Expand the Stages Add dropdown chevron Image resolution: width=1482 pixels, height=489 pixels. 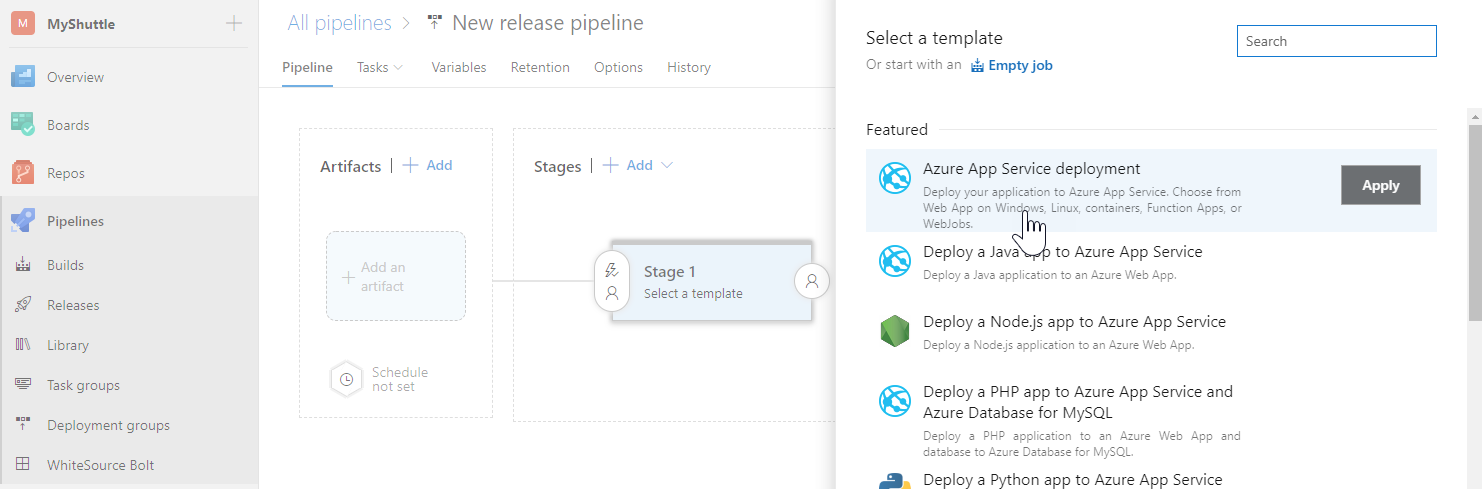point(667,165)
